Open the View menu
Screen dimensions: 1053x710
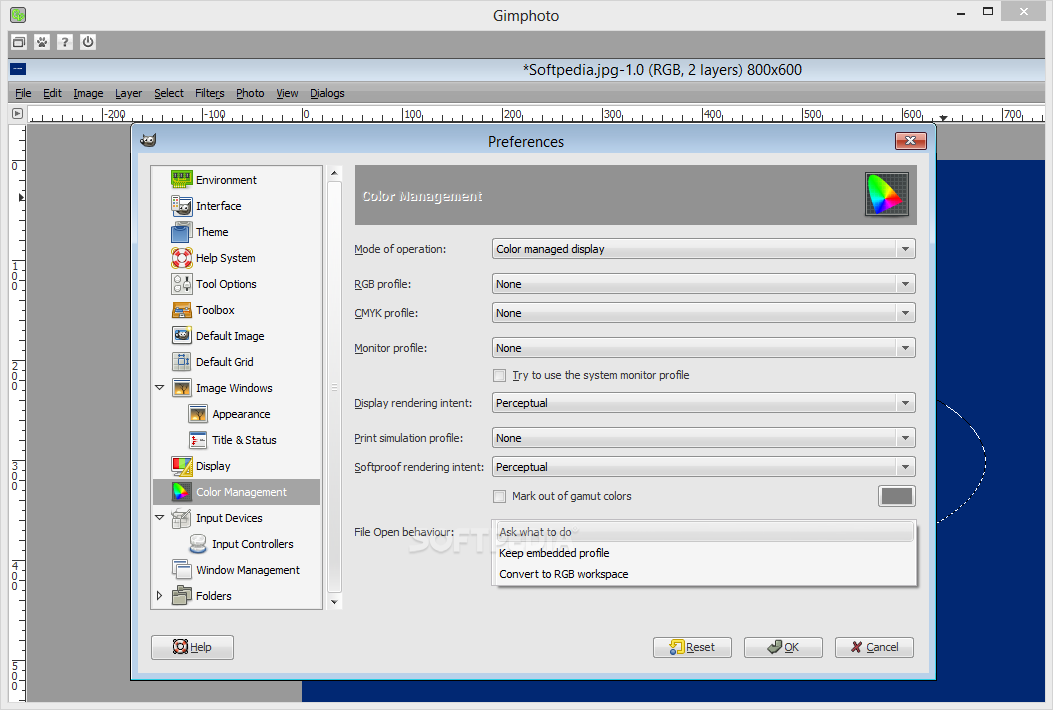(x=287, y=93)
